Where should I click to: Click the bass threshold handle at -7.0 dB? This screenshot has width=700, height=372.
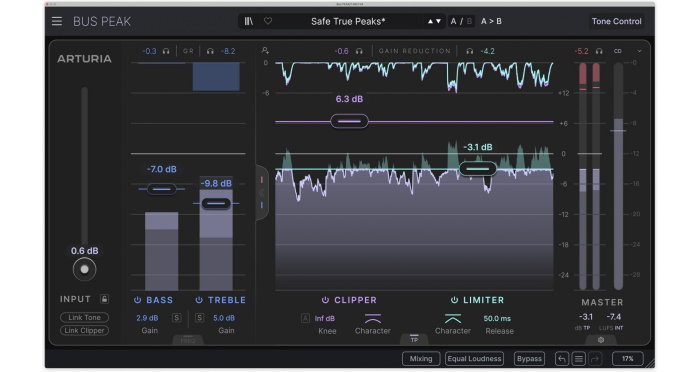coord(162,189)
